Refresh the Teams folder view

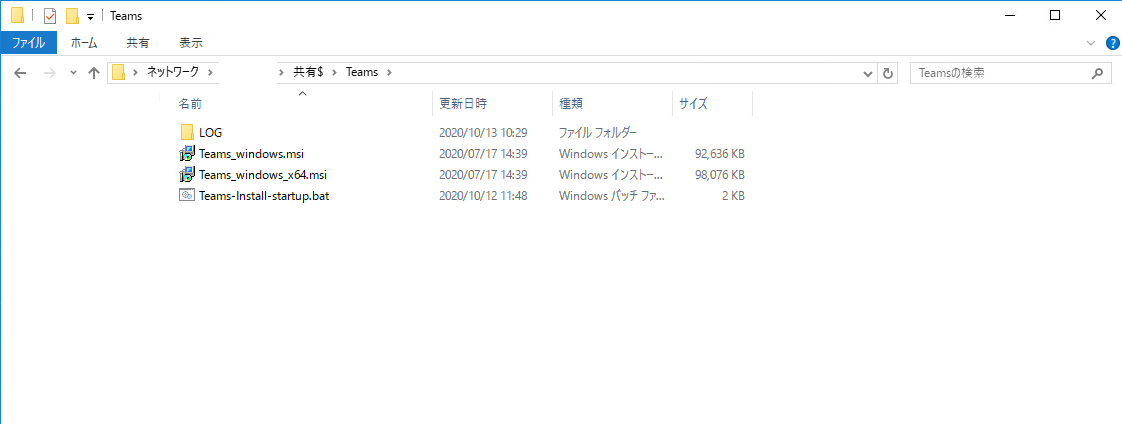click(888, 73)
